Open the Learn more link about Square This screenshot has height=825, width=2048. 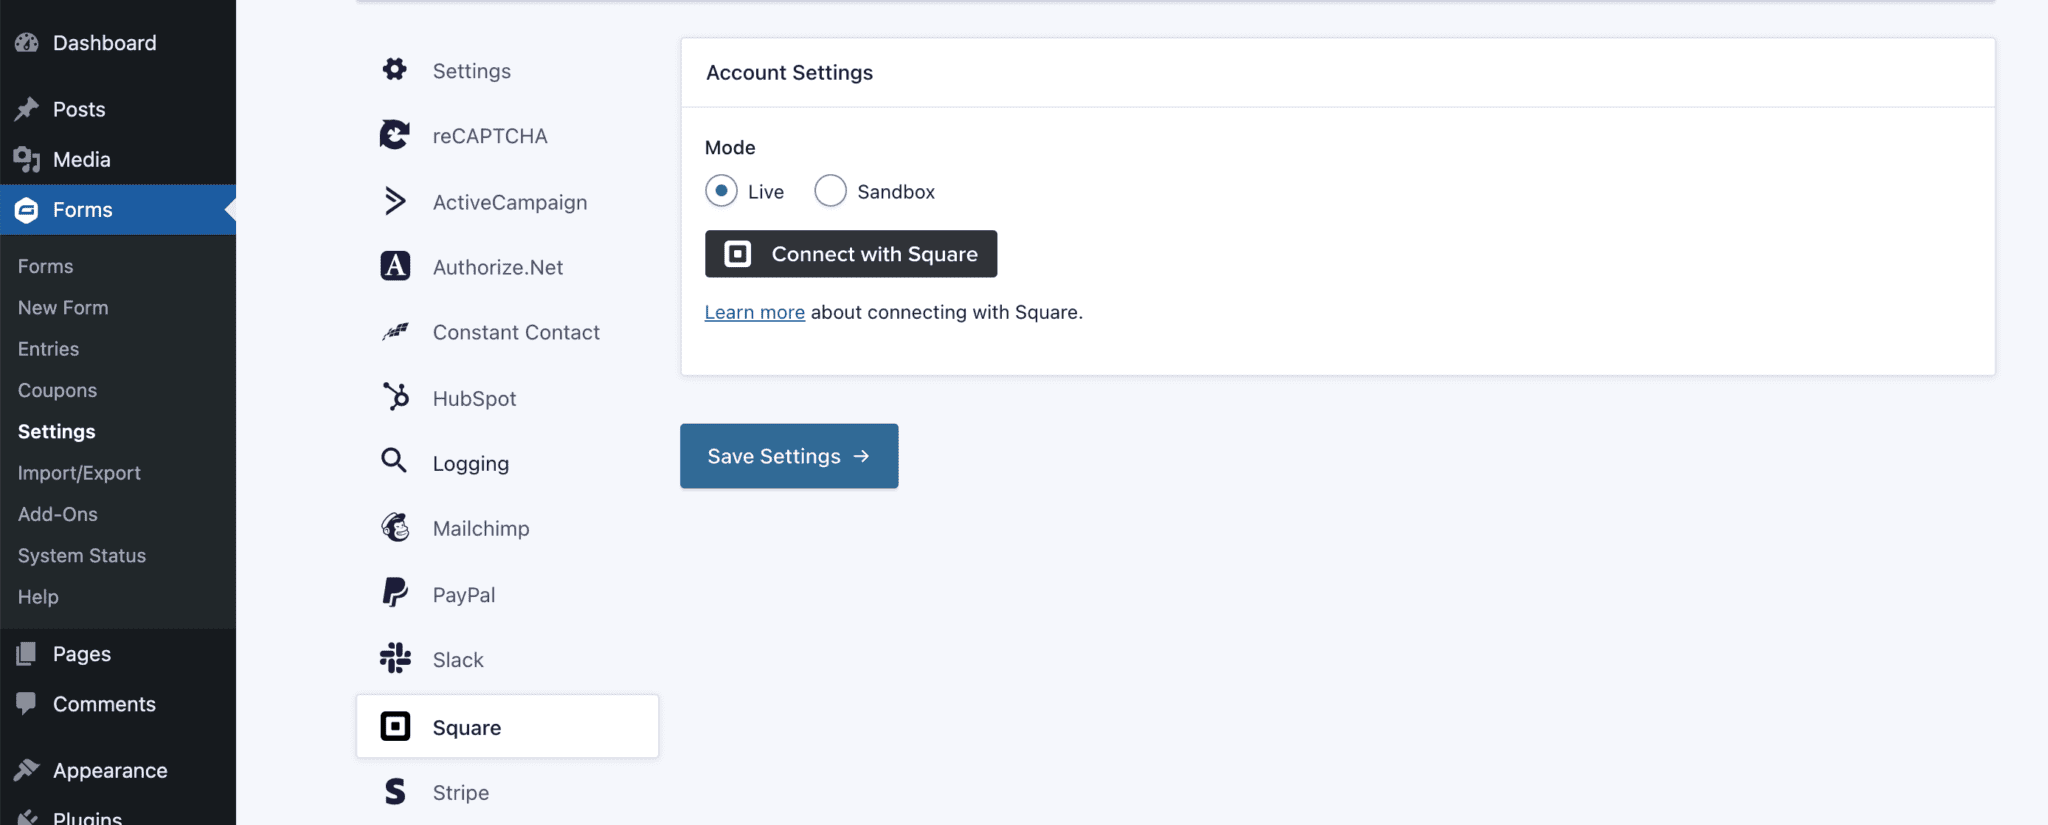pos(754,311)
